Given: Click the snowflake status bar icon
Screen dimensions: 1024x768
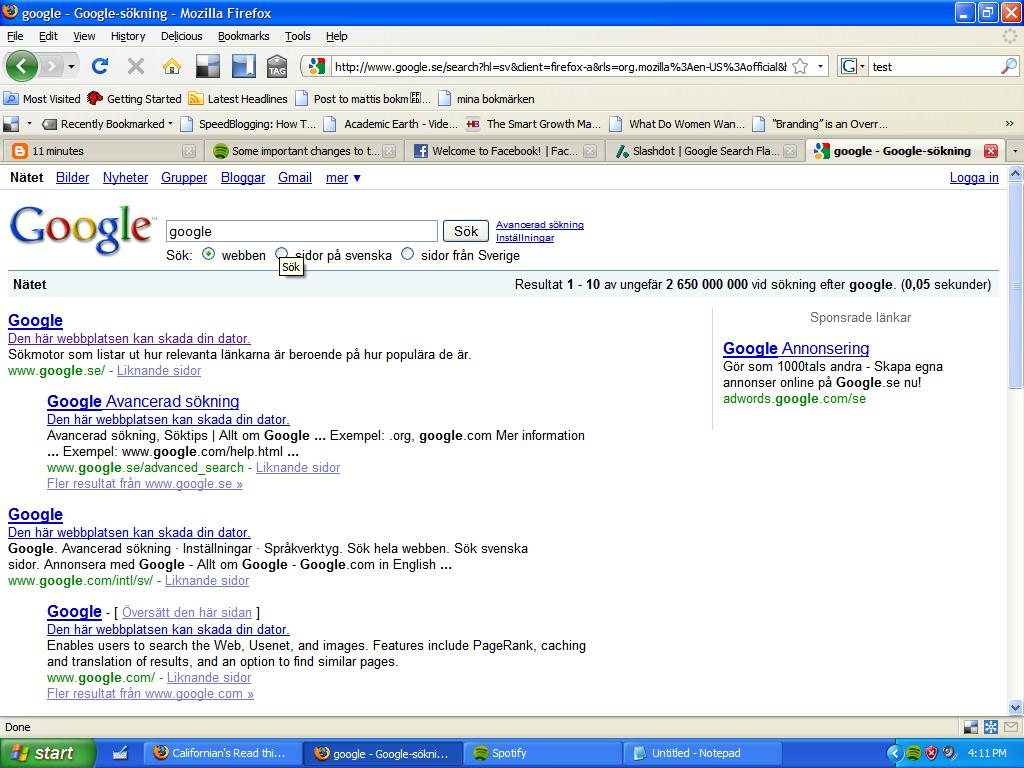Looking at the screenshot, I should pos(991,727).
